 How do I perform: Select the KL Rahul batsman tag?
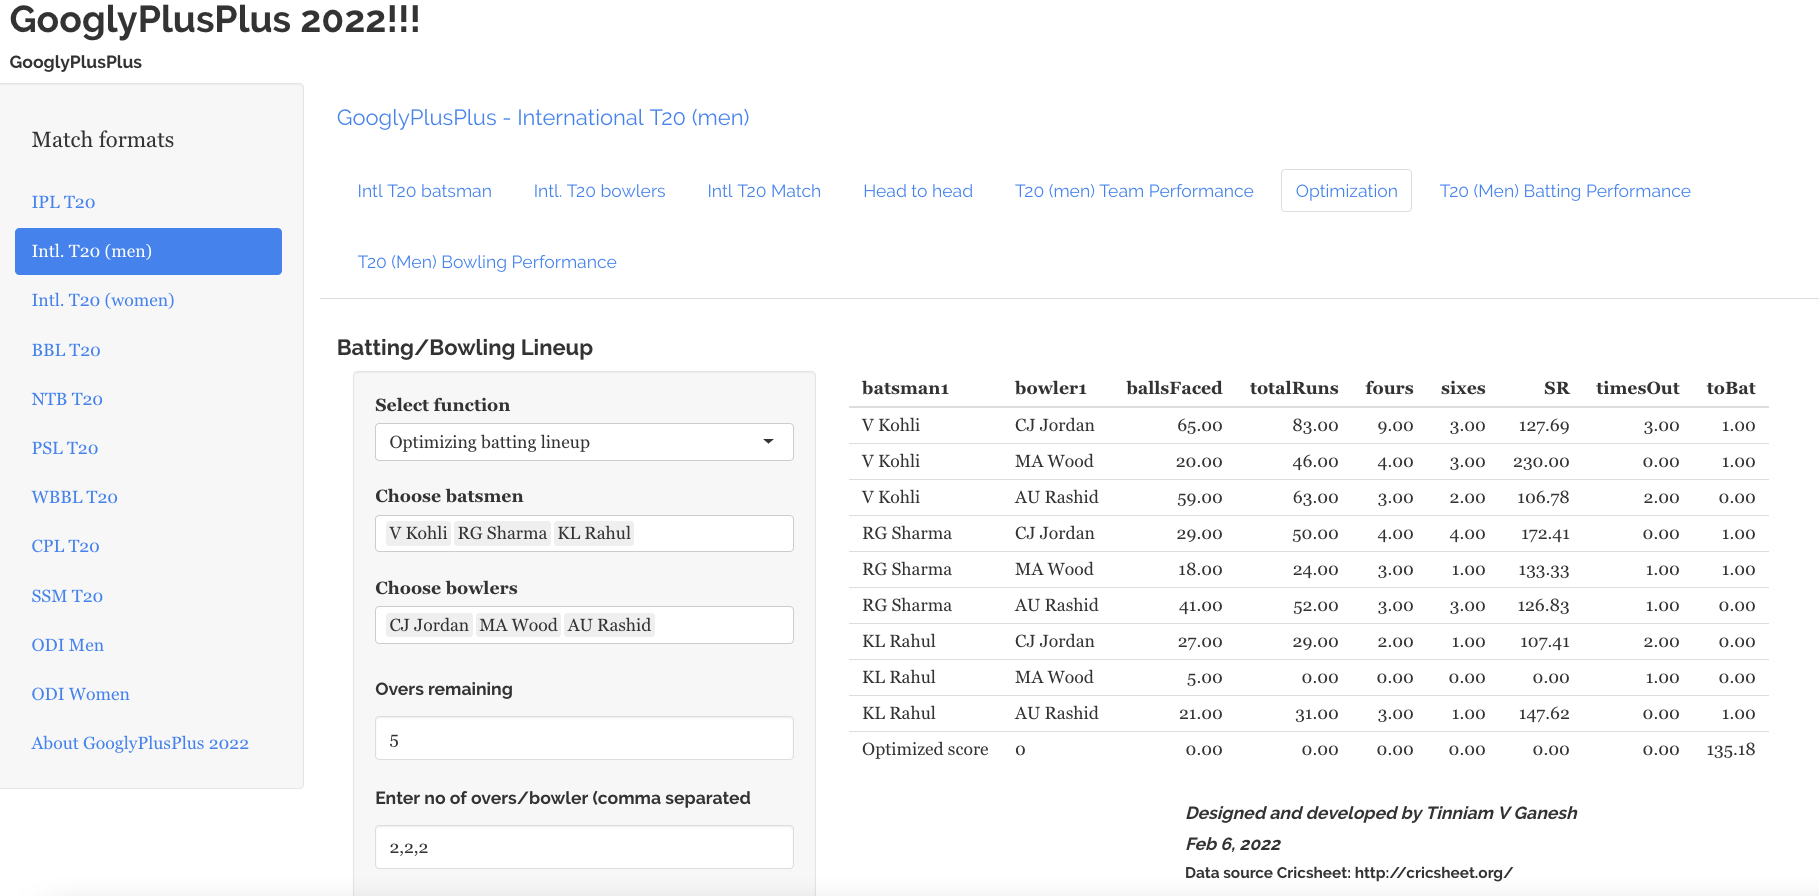(x=594, y=533)
